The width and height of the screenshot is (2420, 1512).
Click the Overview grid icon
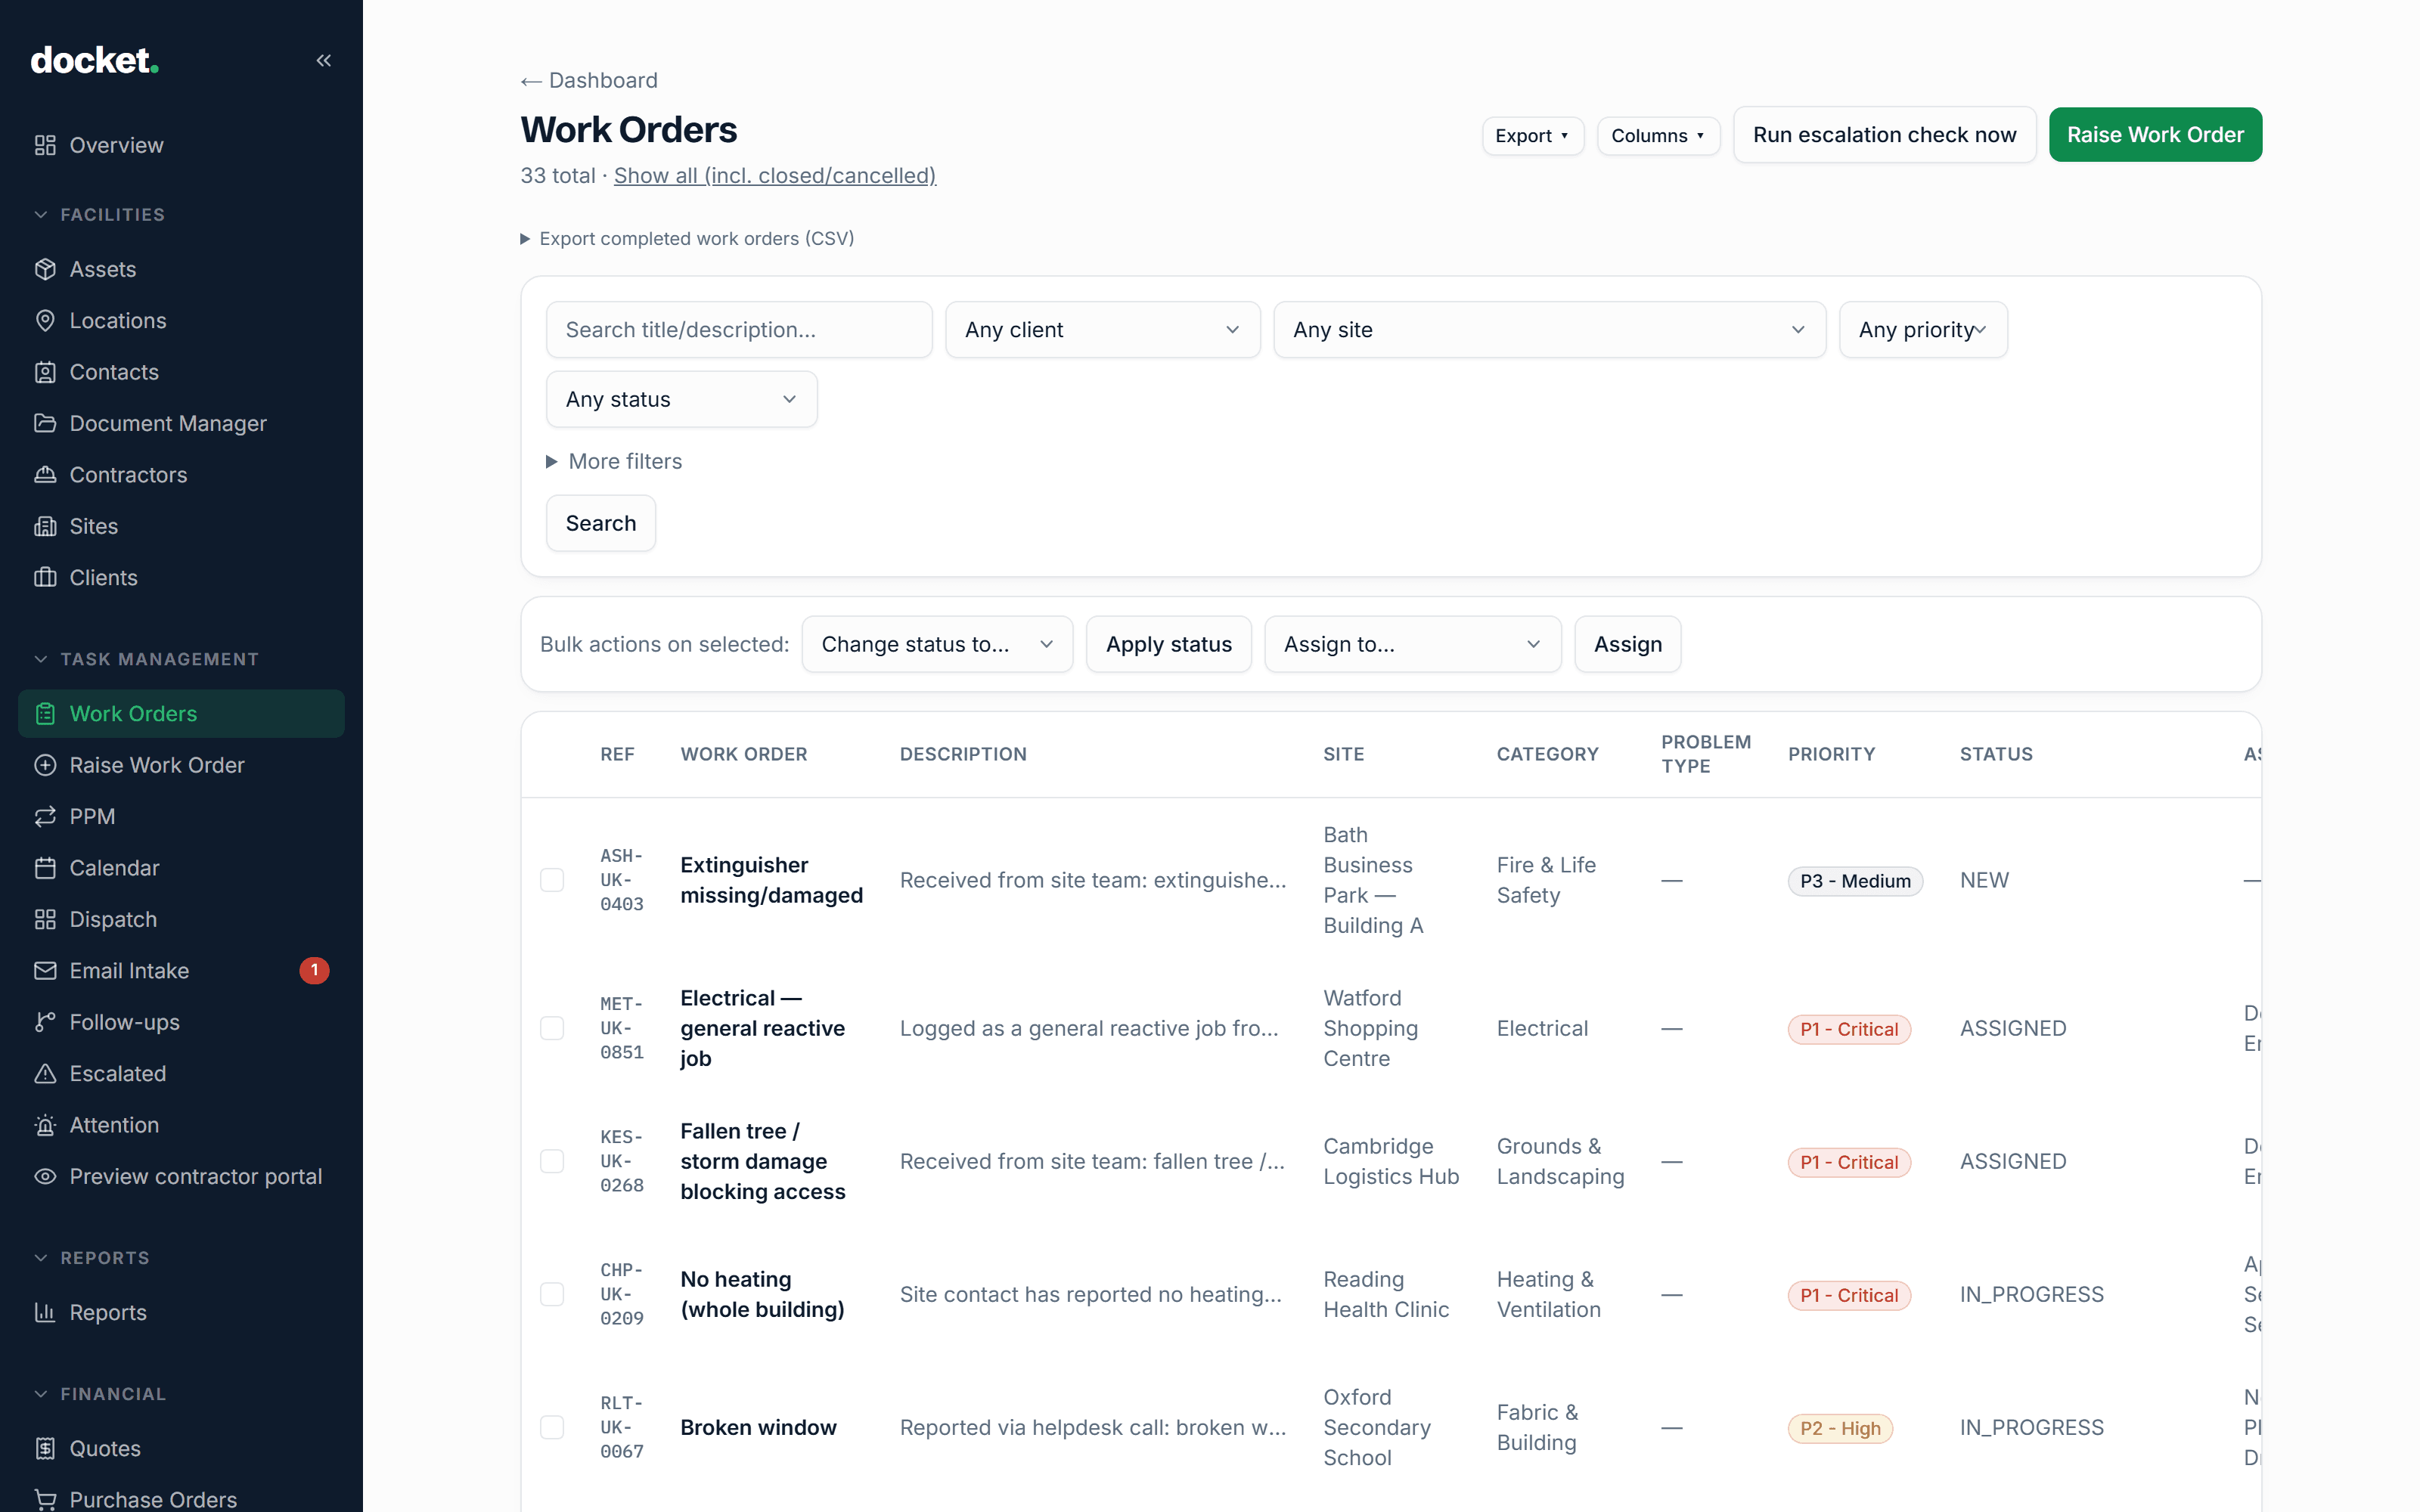point(45,145)
